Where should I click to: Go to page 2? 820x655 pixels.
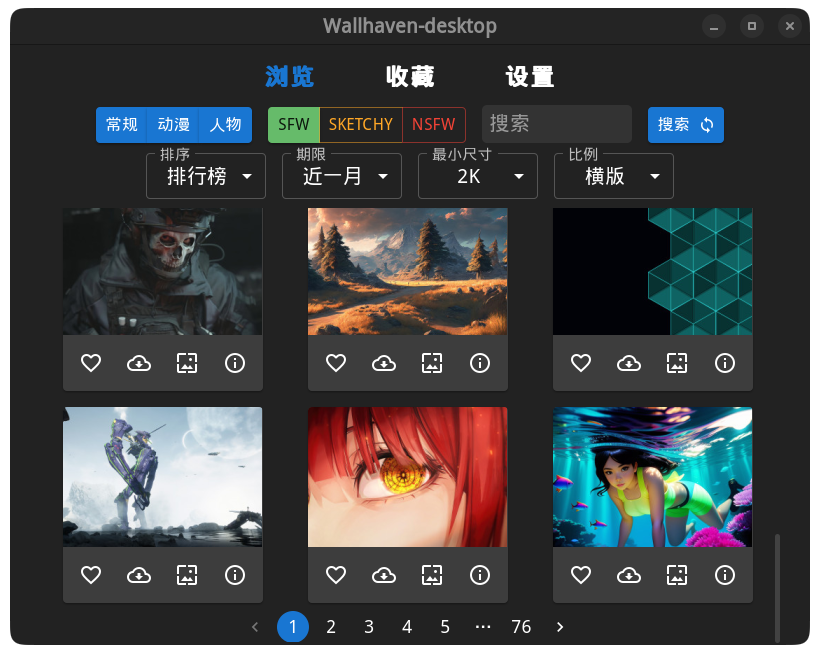point(331,627)
